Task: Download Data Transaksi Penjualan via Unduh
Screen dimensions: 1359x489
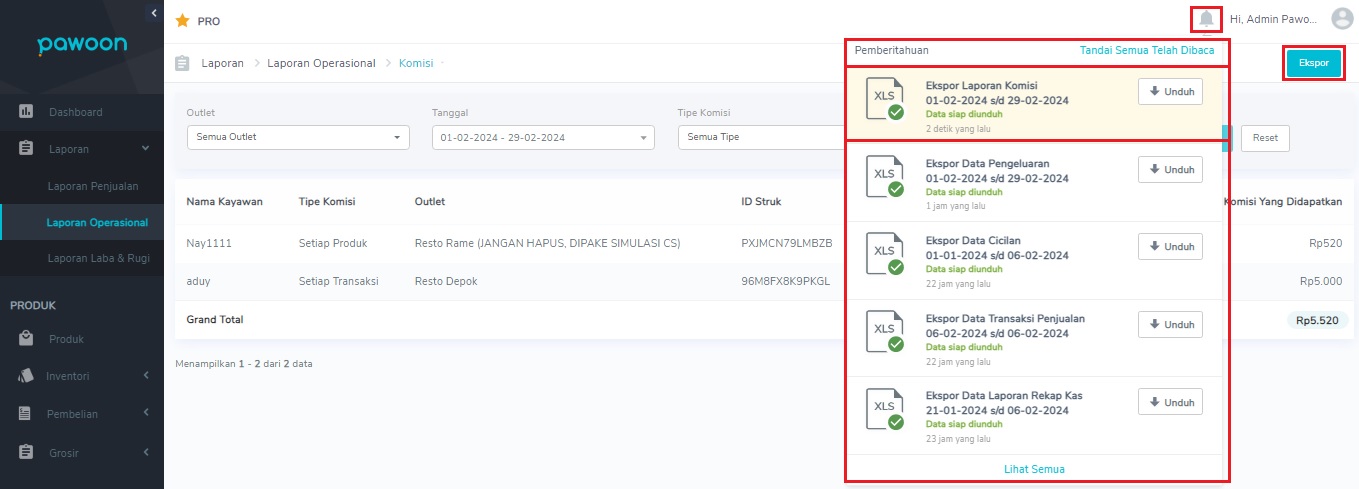Action: pos(1170,324)
